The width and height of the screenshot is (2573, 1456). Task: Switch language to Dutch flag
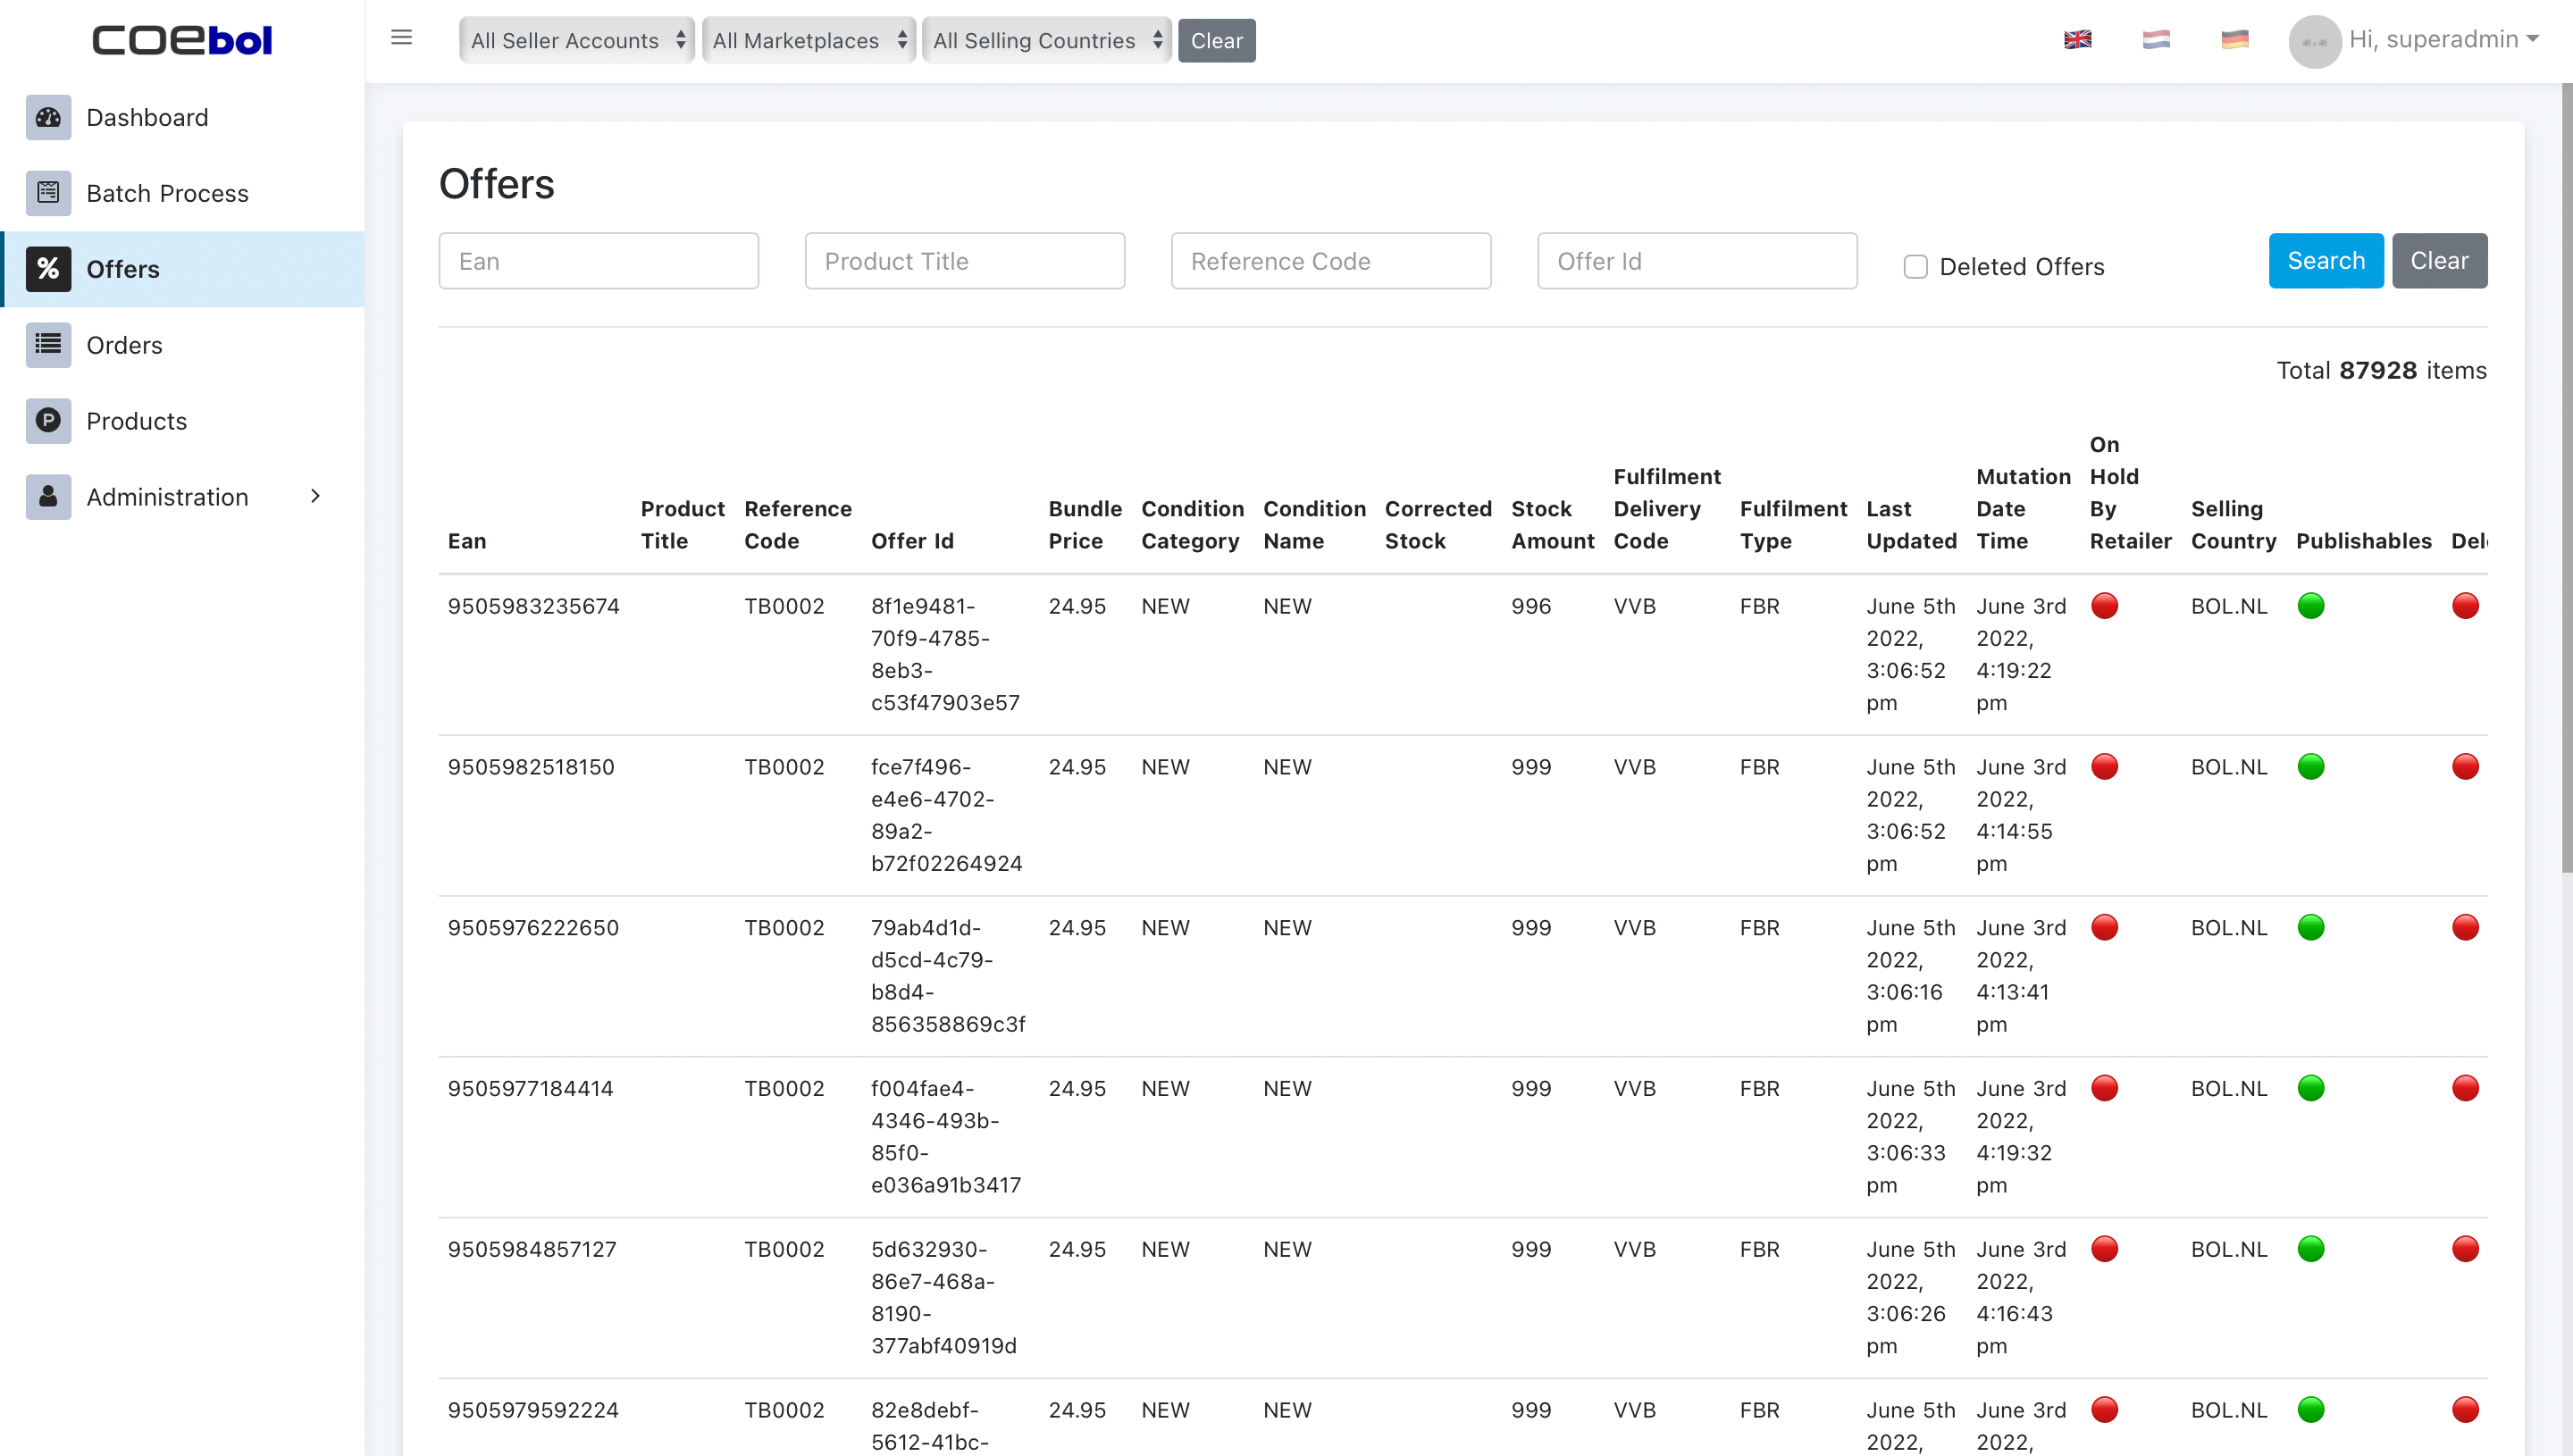(2156, 39)
